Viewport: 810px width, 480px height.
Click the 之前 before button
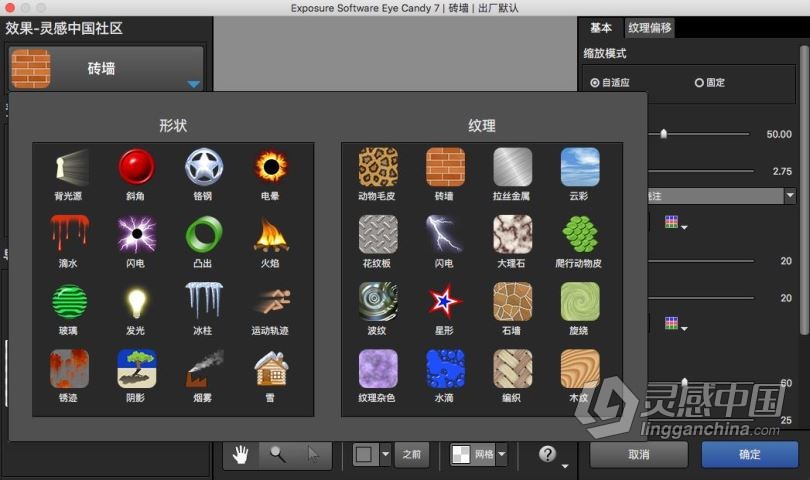[x=412, y=455]
